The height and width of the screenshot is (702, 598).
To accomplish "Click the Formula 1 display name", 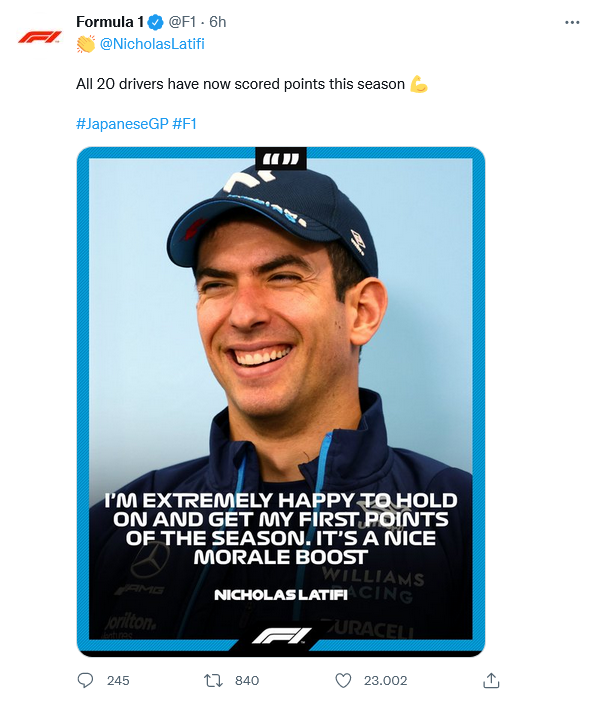I will coord(110,22).
